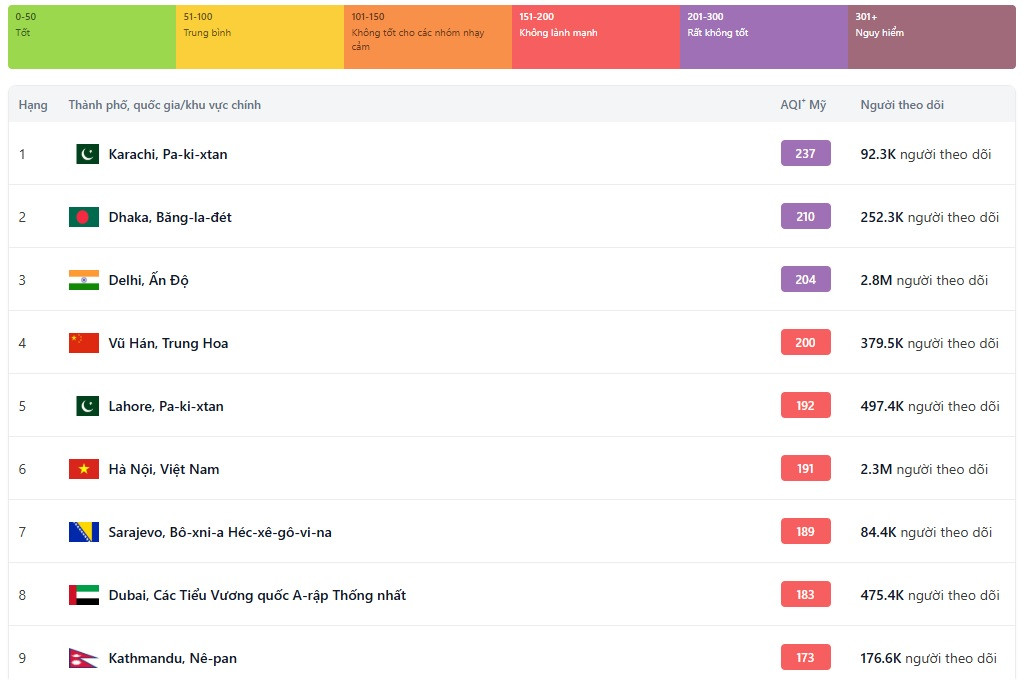The image size is (1031, 689).
Task: Click the maroon 301+ Nguy hiểm block
Action: [931, 37]
